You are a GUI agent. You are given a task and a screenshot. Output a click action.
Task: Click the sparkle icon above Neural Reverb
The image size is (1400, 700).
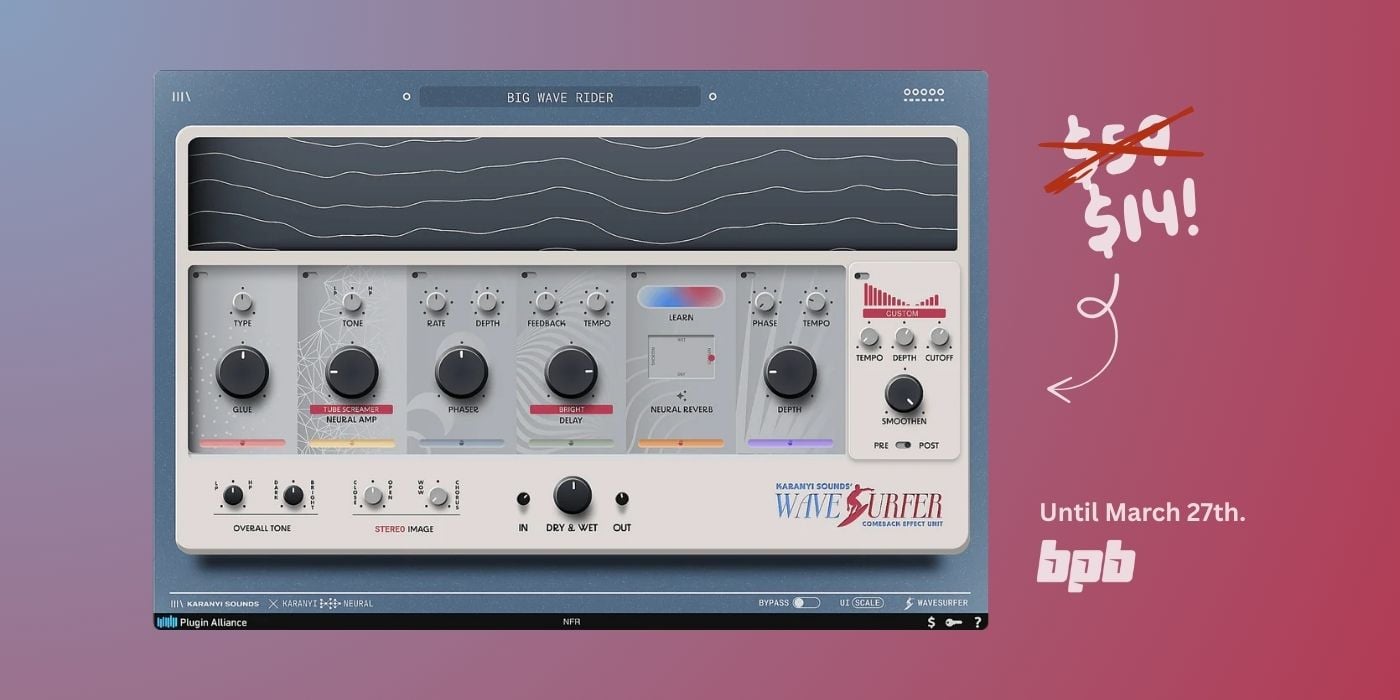tap(681, 395)
